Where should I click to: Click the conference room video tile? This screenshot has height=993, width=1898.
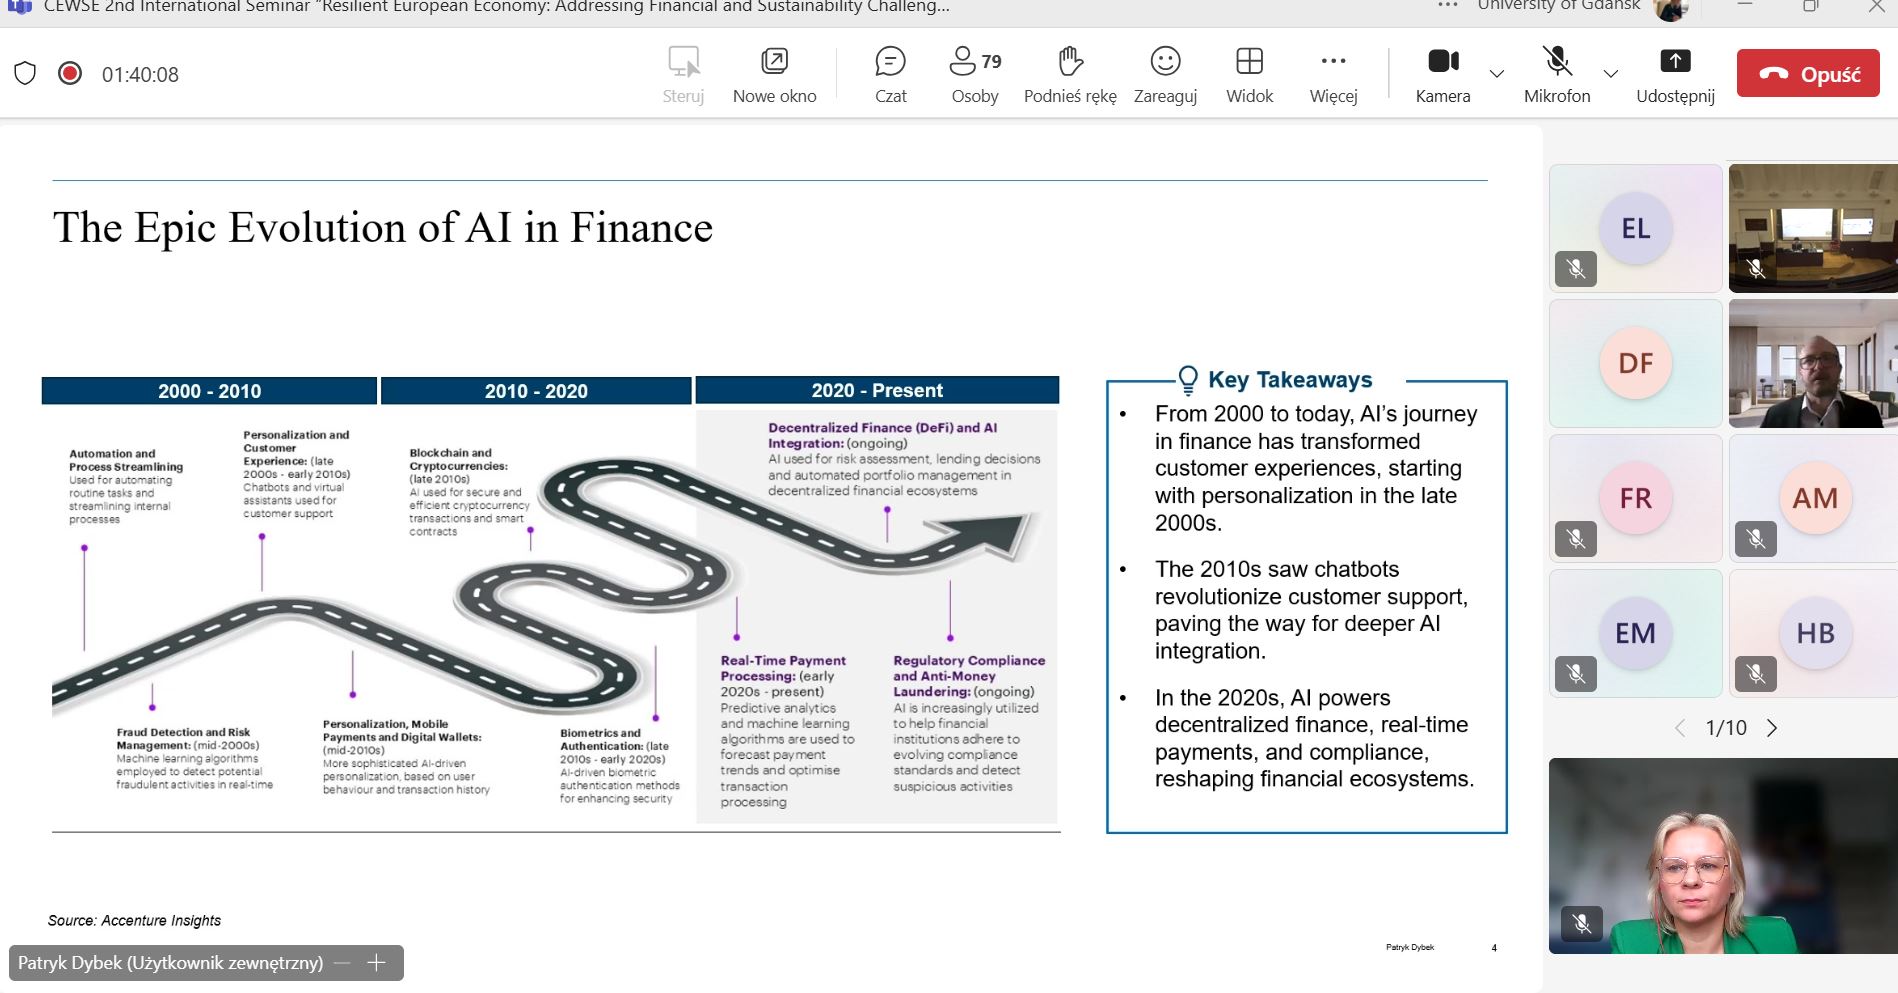point(1813,228)
